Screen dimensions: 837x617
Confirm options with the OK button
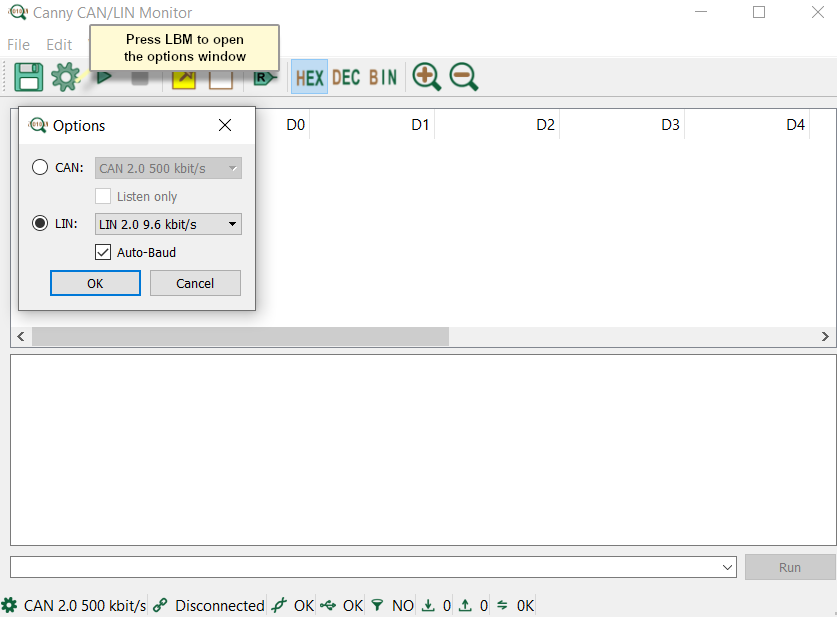(96, 283)
